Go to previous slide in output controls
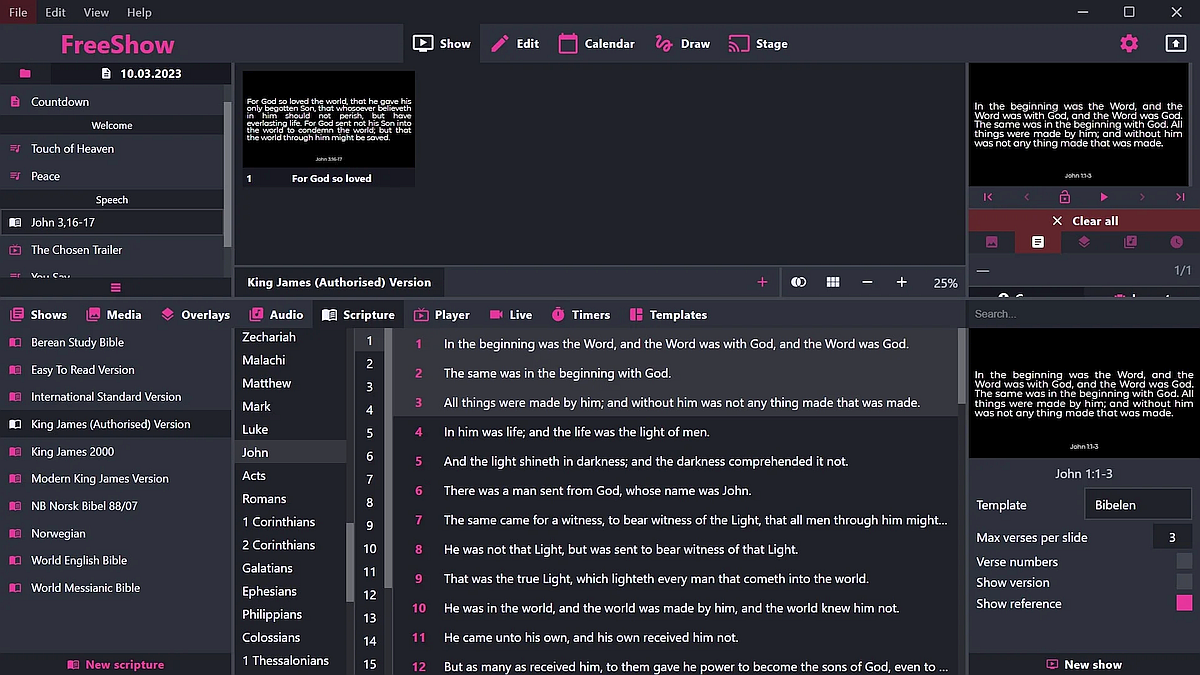1200x675 pixels. 1026,197
